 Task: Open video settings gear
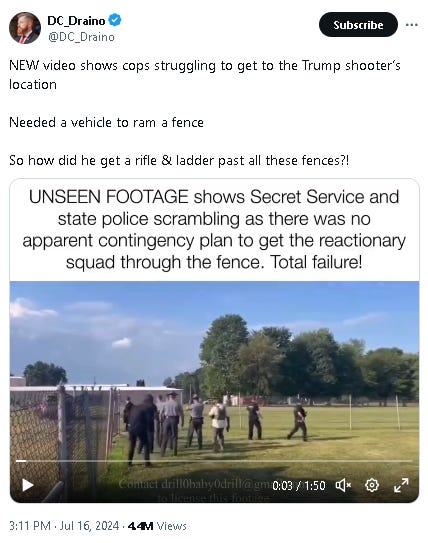click(372, 485)
